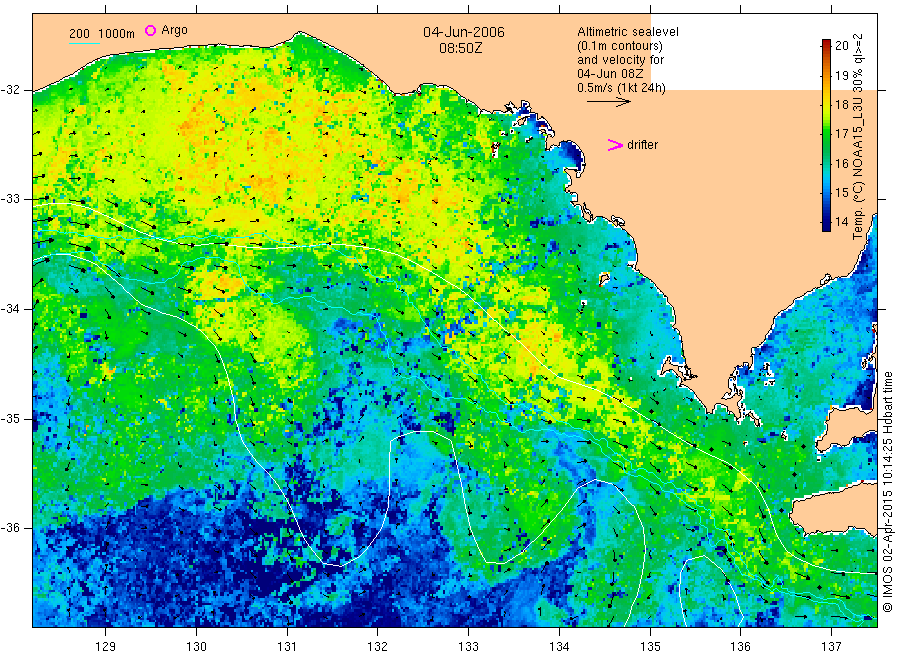
Task: Click the 0.5m/s velocity scale arrow
Action: click(x=608, y=102)
